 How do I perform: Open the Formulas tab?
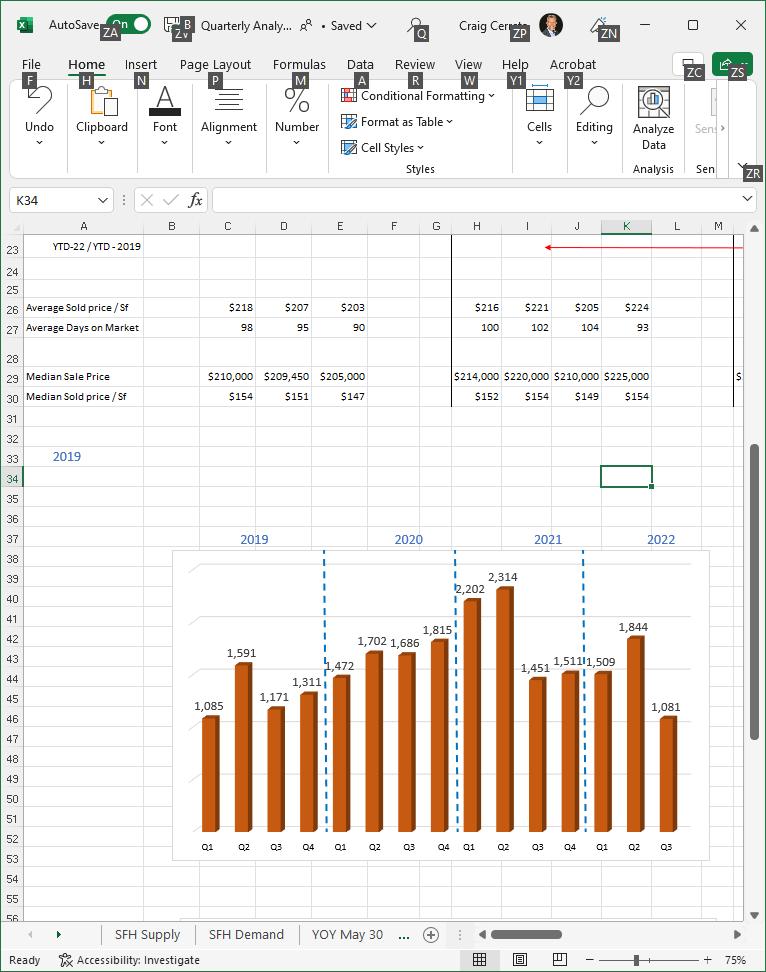click(299, 64)
